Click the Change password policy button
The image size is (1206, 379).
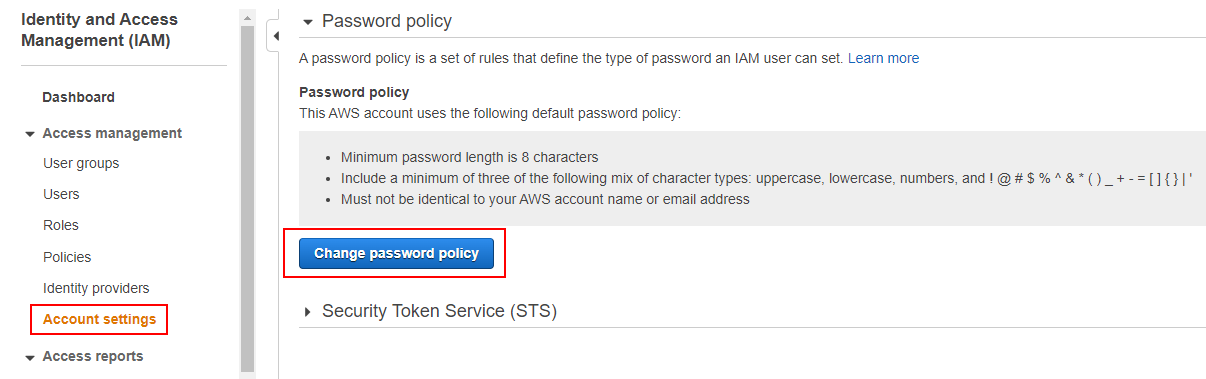pyautogui.click(x=396, y=254)
